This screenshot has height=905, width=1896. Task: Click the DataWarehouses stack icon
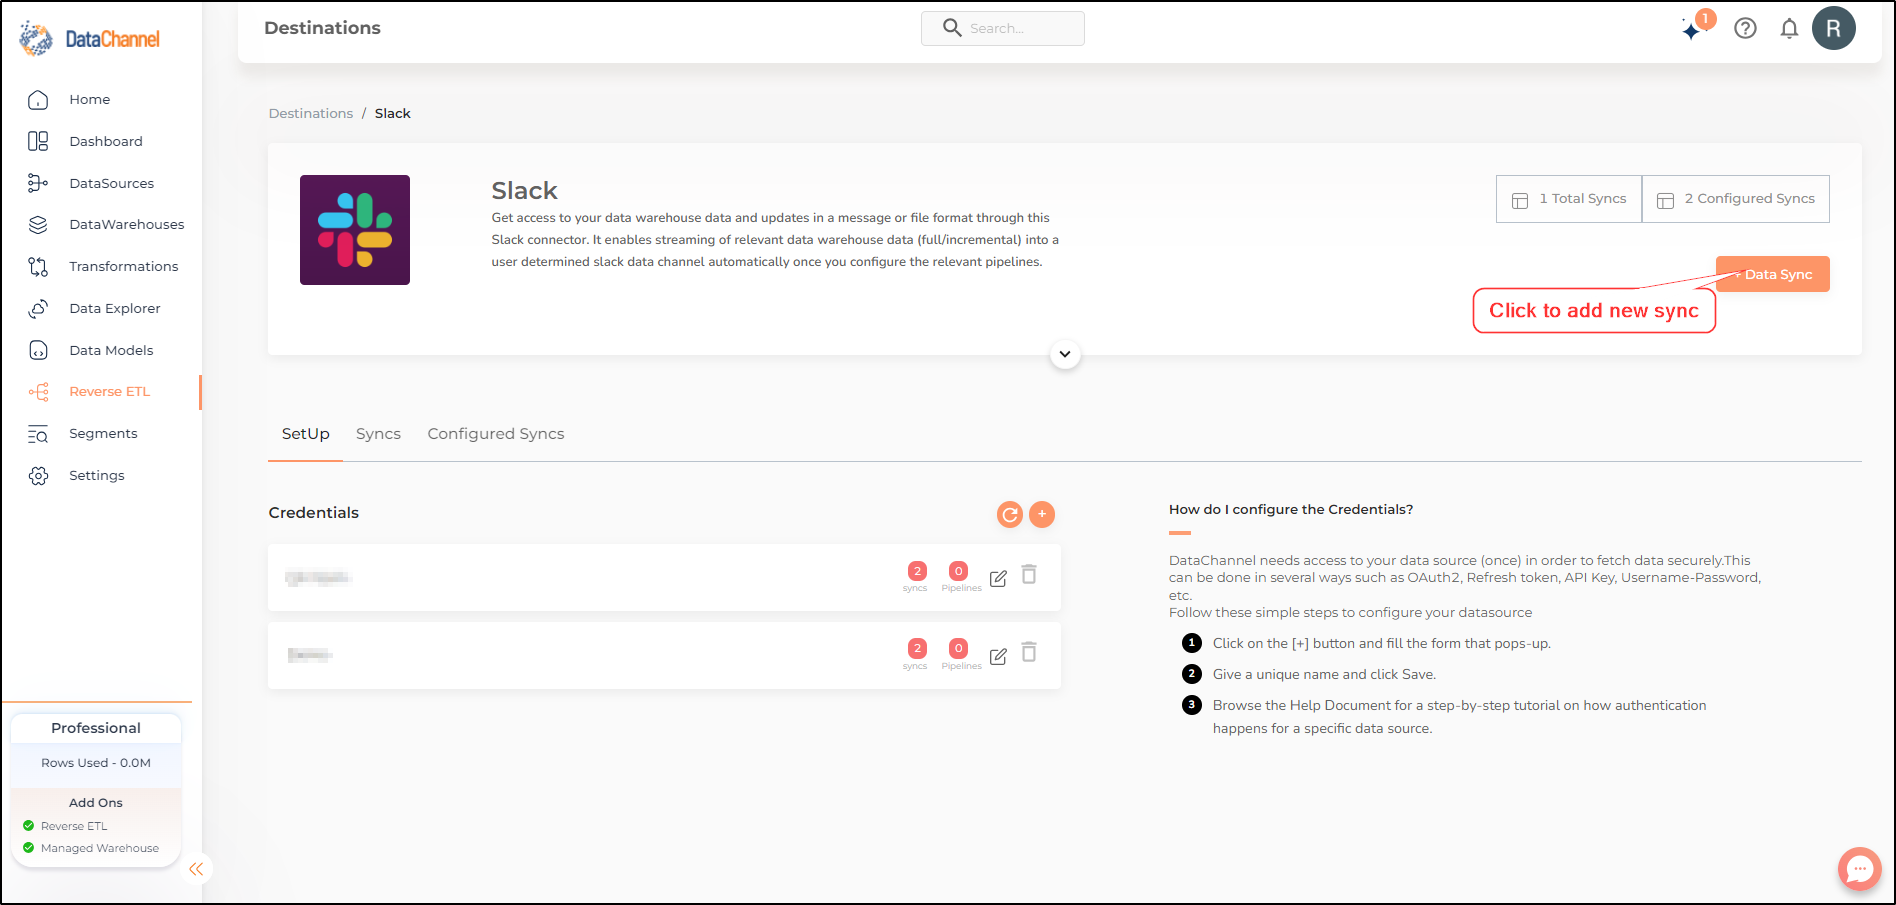(x=38, y=225)
